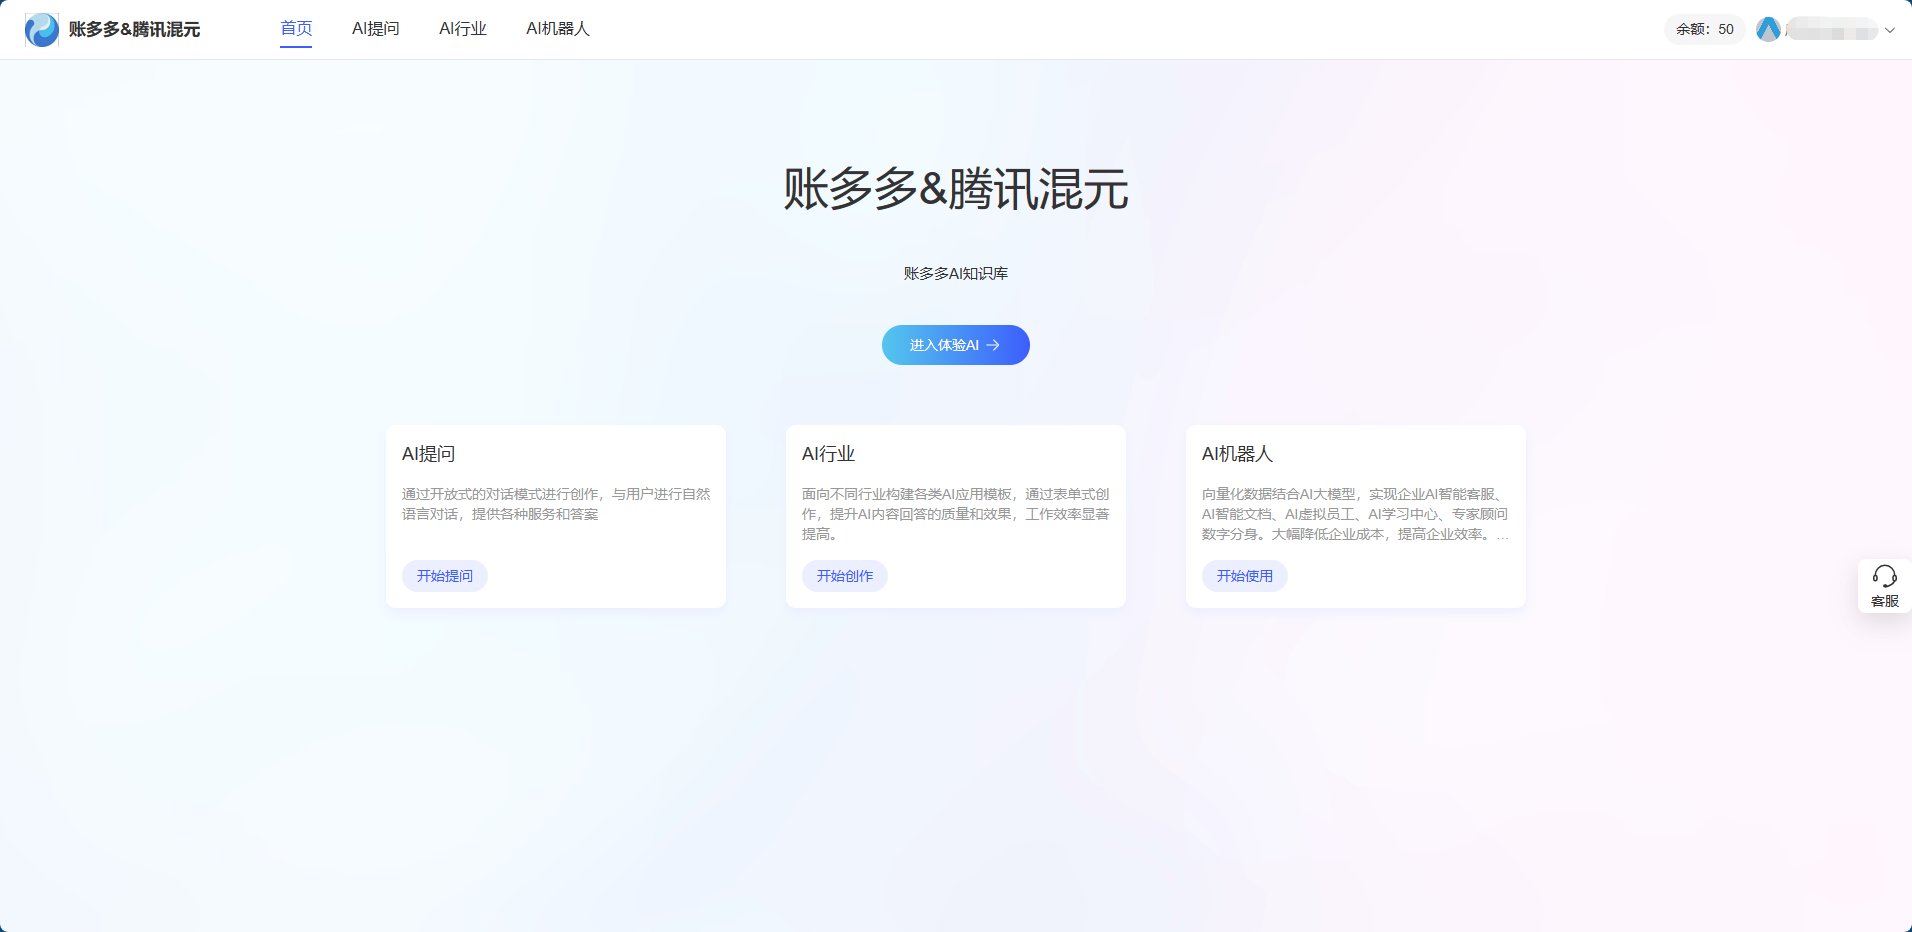Image resolution: width=1912 pixels, height=932 pixels.
Task: Click the 开始提问 button
Action: click(x=445, y=576)
